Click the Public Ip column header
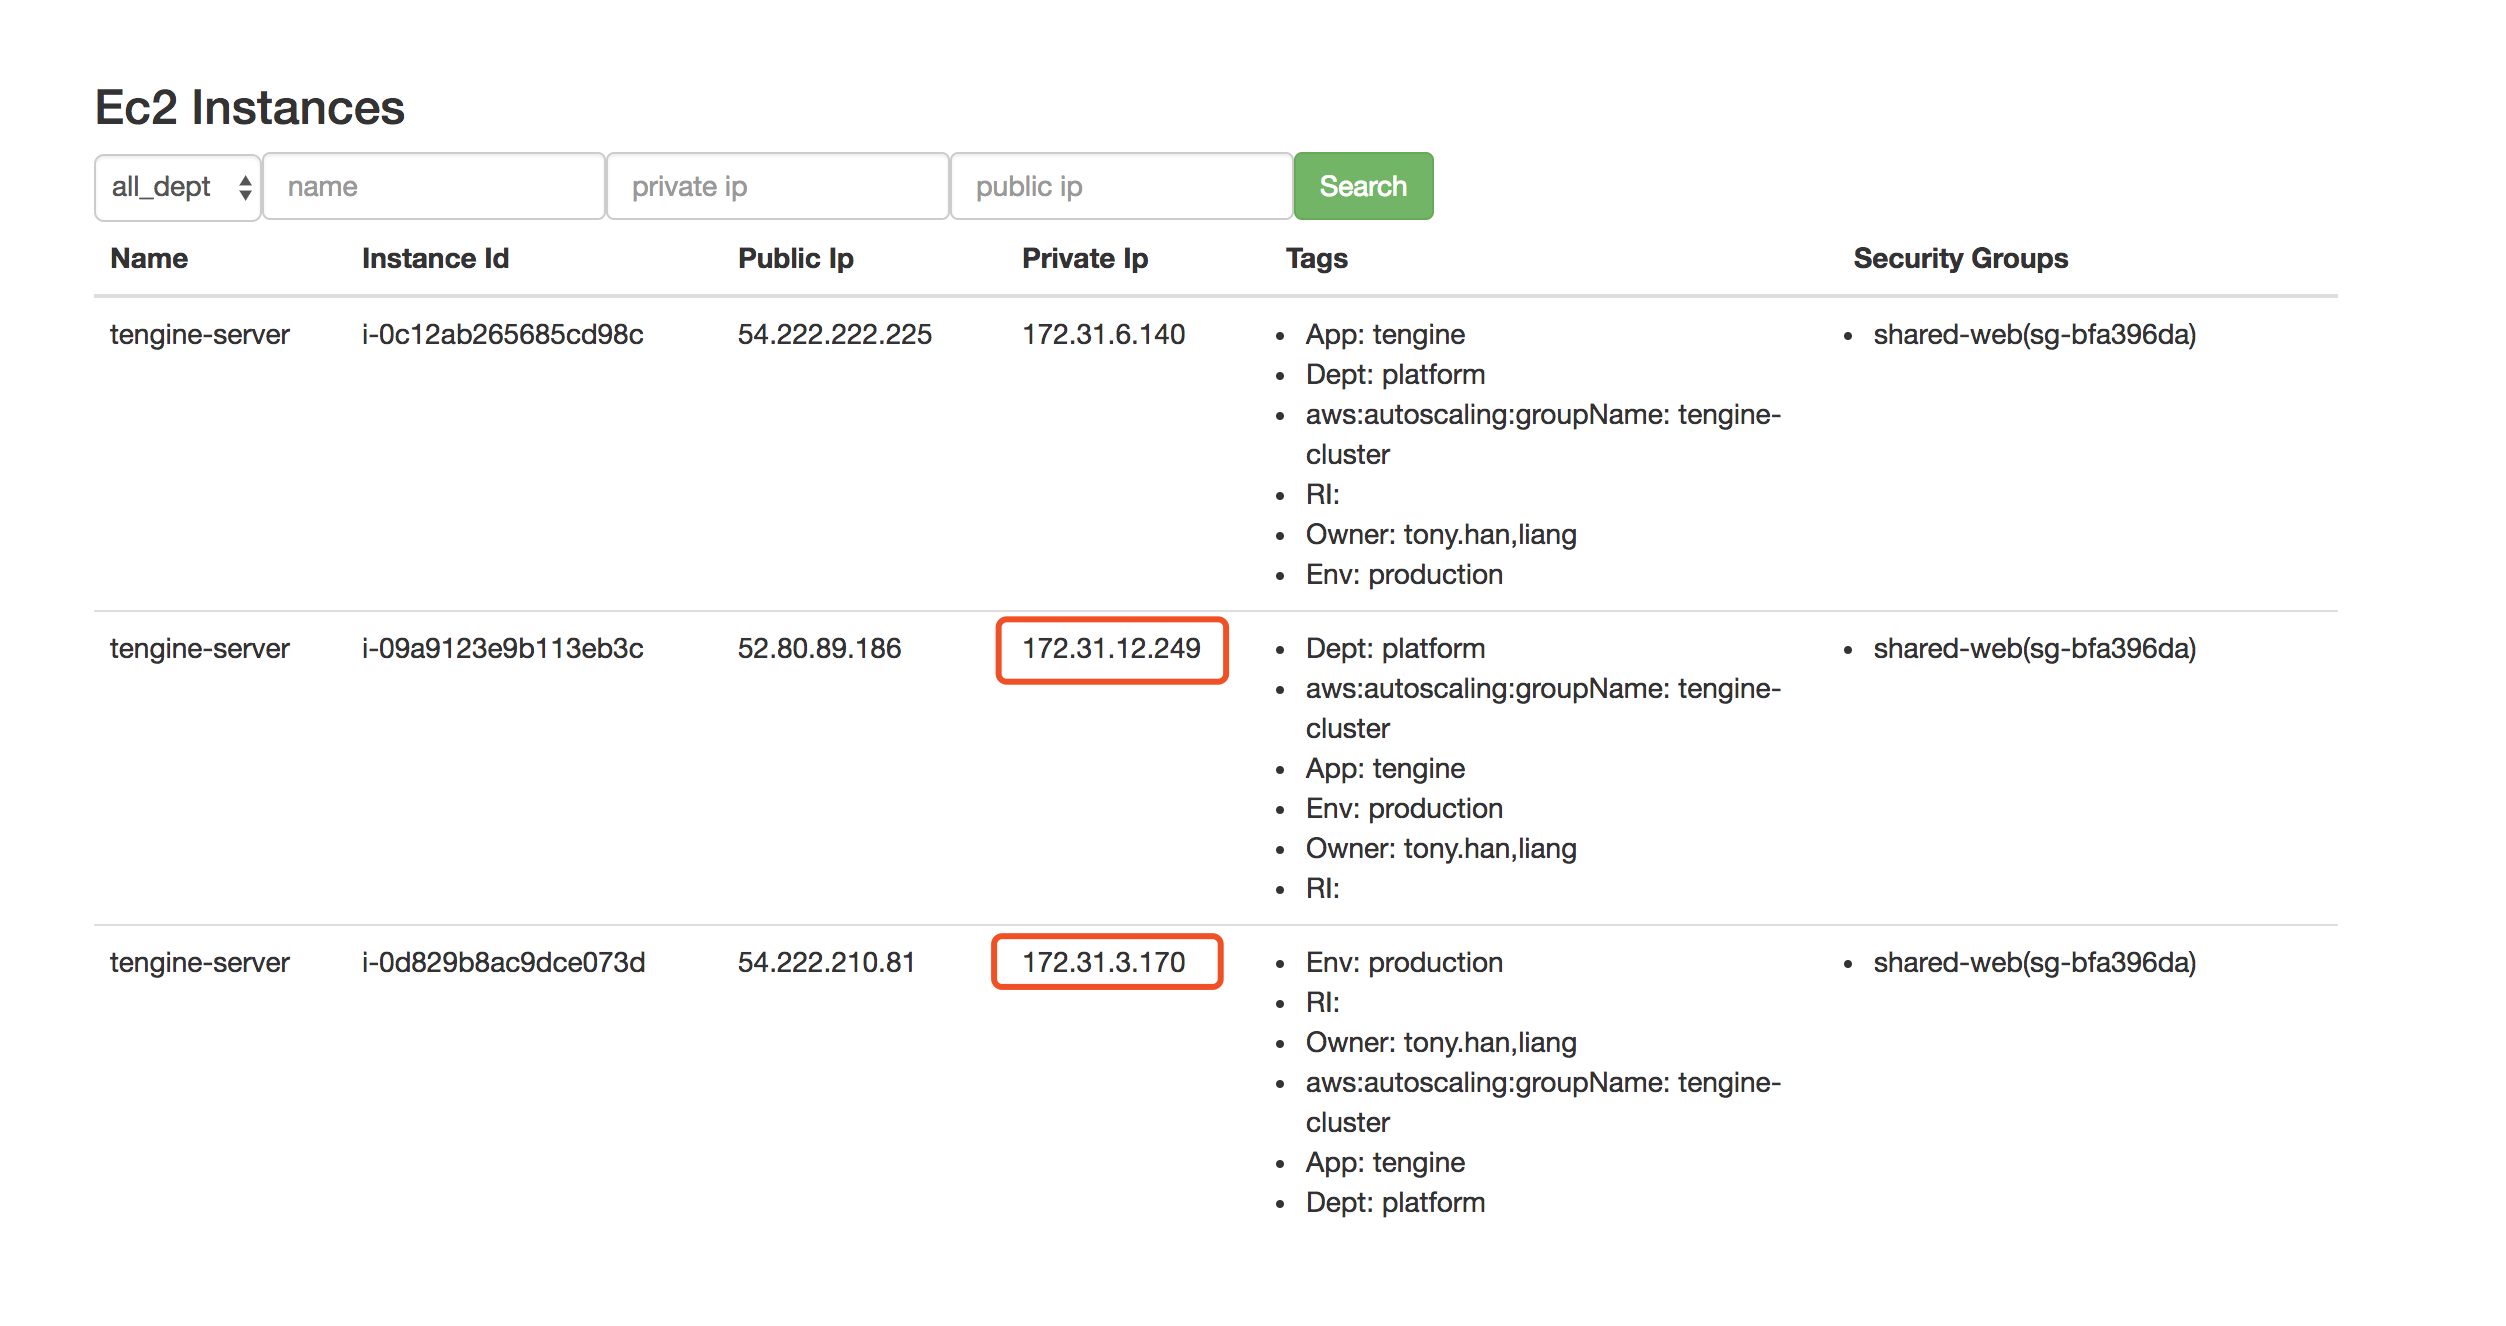Screen dimensions: 2506x1326 point(795,259)
